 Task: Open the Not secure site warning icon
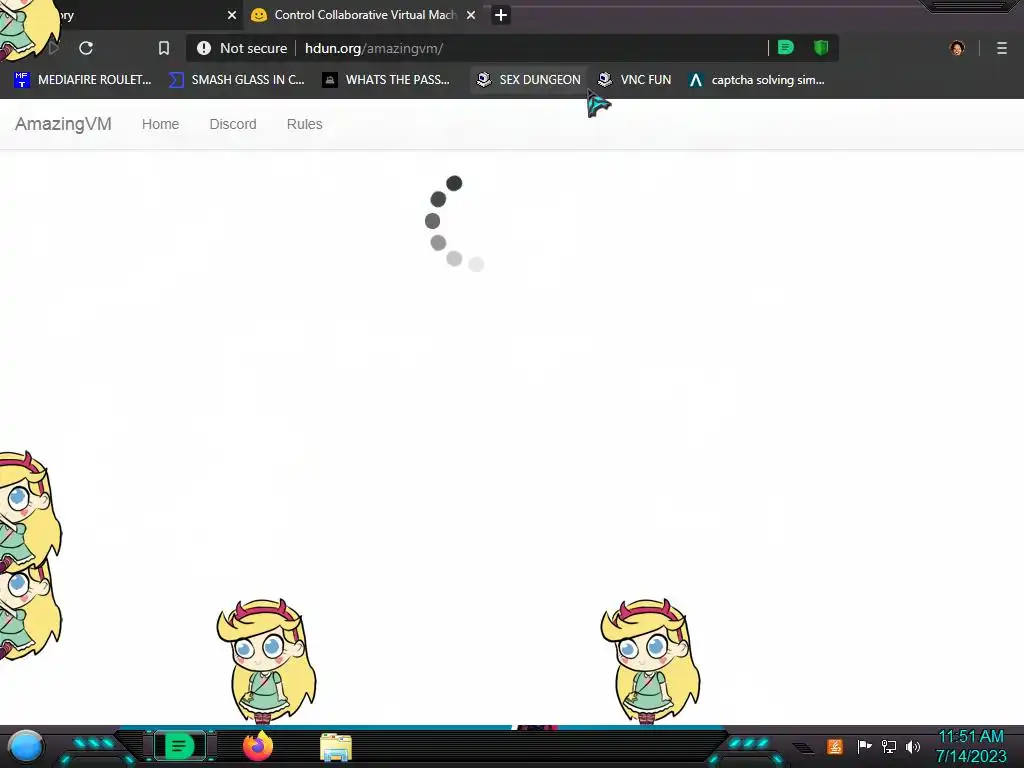pos(204,48)
